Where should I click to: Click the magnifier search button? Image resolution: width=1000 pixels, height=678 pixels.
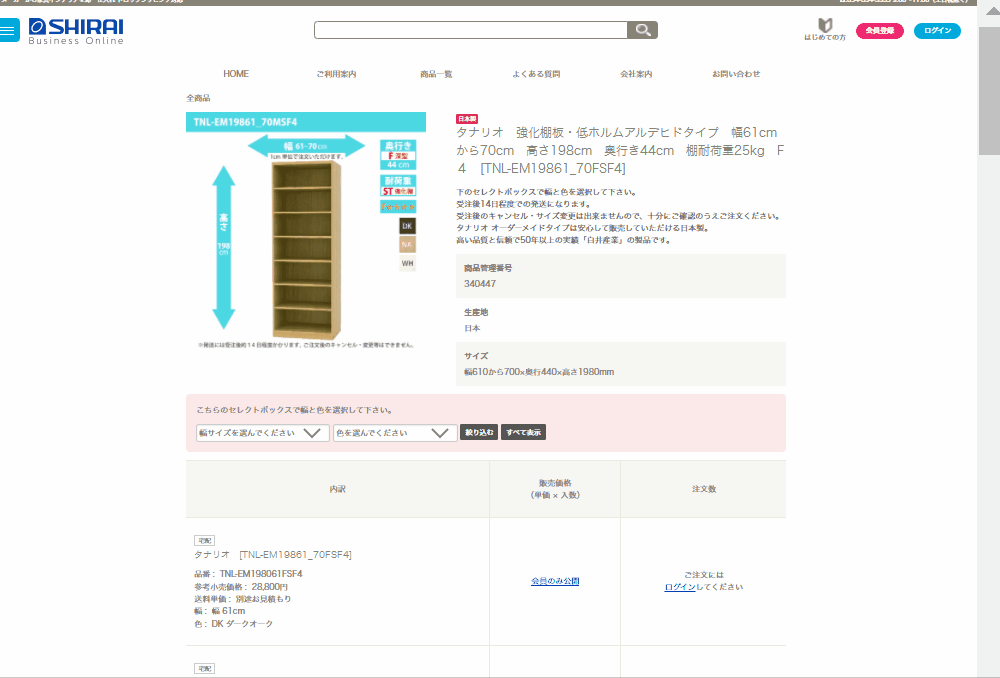pyautogui.click(x=642, y=30)
